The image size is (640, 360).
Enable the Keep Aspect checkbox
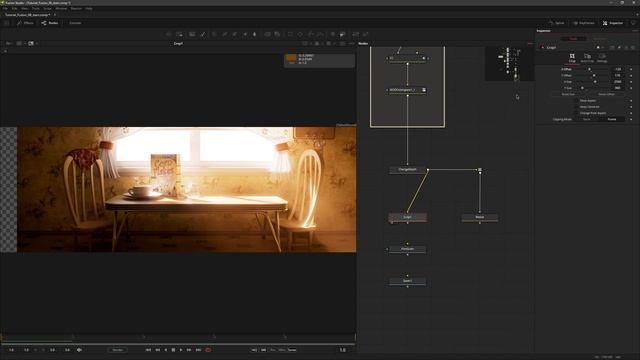tap(577, 100)
